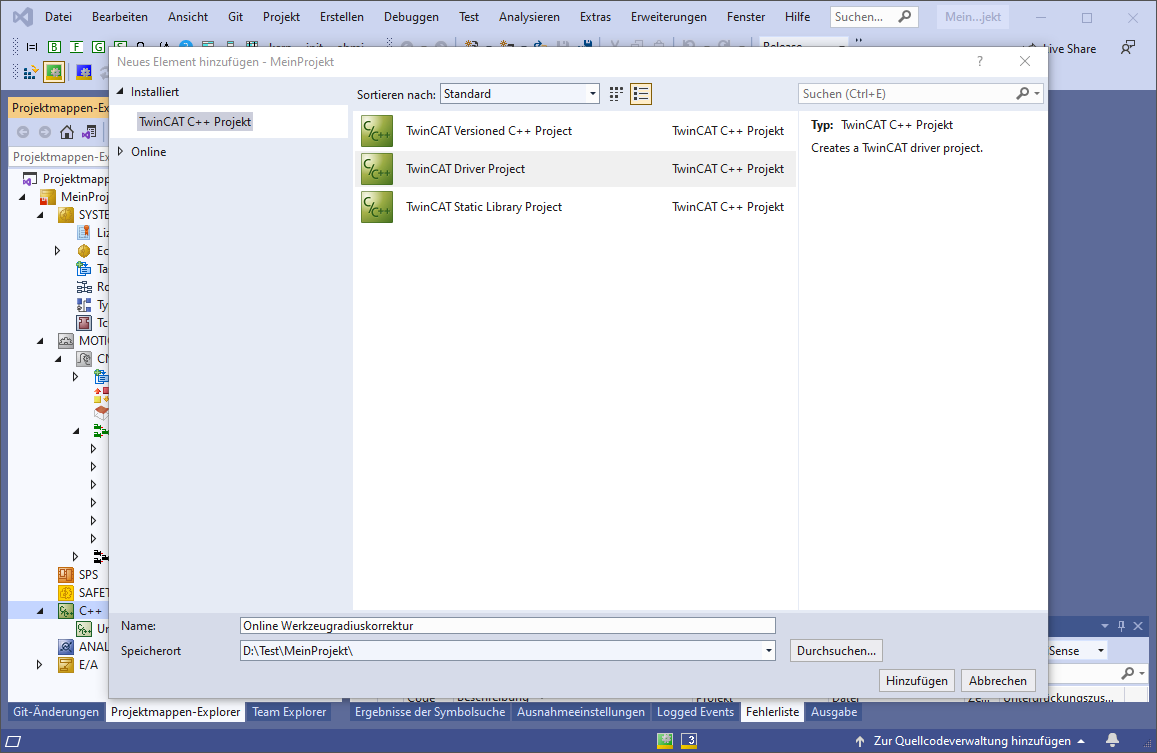Click the green B toolbar icon
This screenshot has width=1157, height=753.
(55, 47)
